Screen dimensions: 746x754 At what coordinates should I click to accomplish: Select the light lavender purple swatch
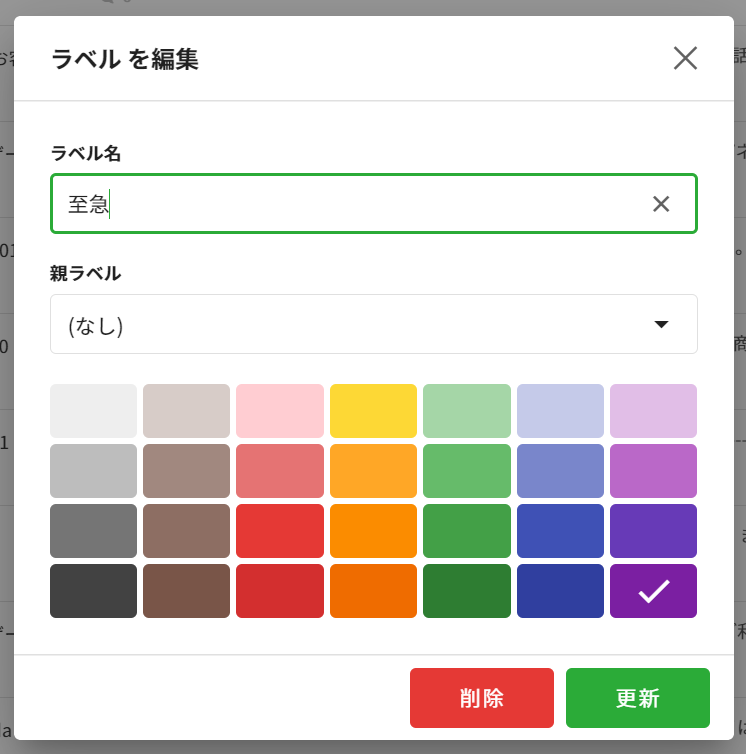click(653, 411)
